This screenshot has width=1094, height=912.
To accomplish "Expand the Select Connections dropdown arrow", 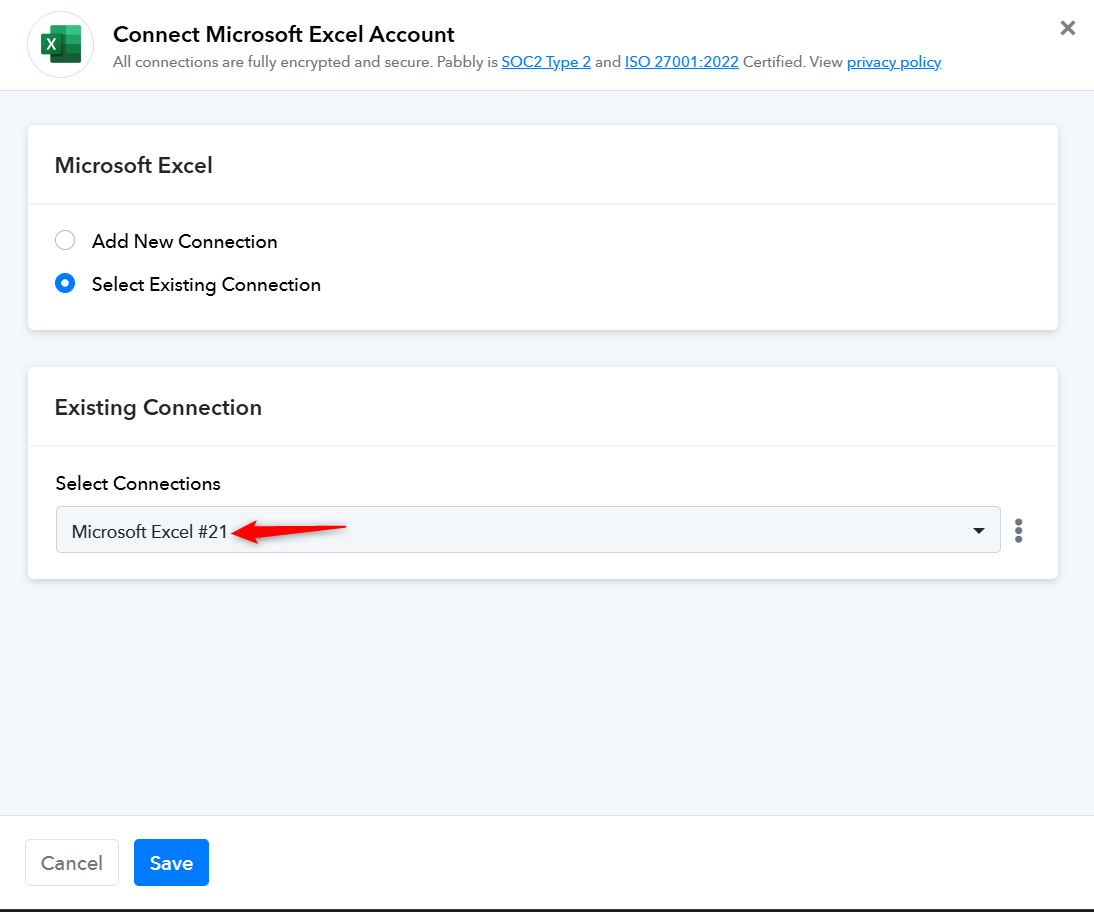I will click(x=979, y=530).
